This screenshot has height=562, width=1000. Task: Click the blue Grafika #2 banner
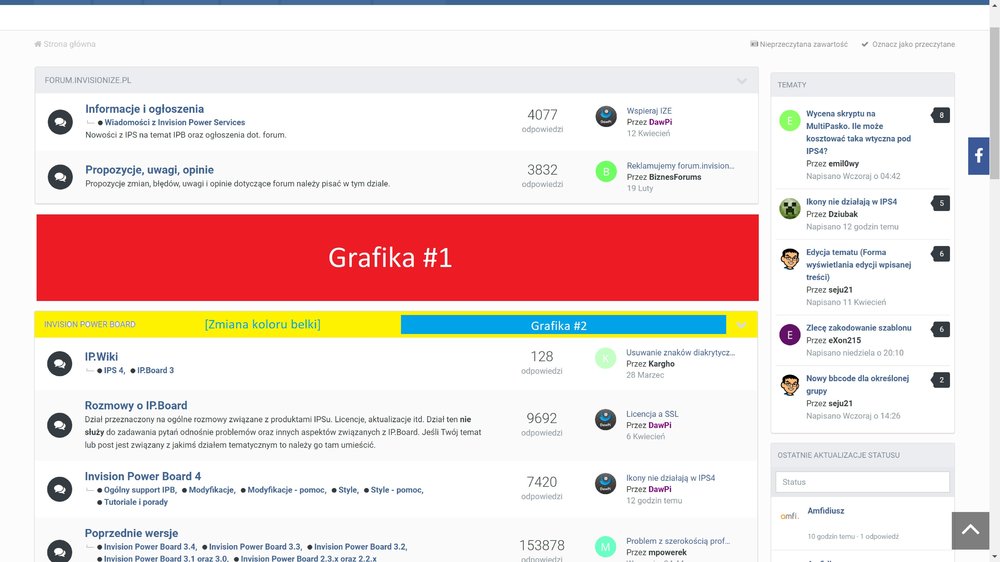(x=563, y=325)
